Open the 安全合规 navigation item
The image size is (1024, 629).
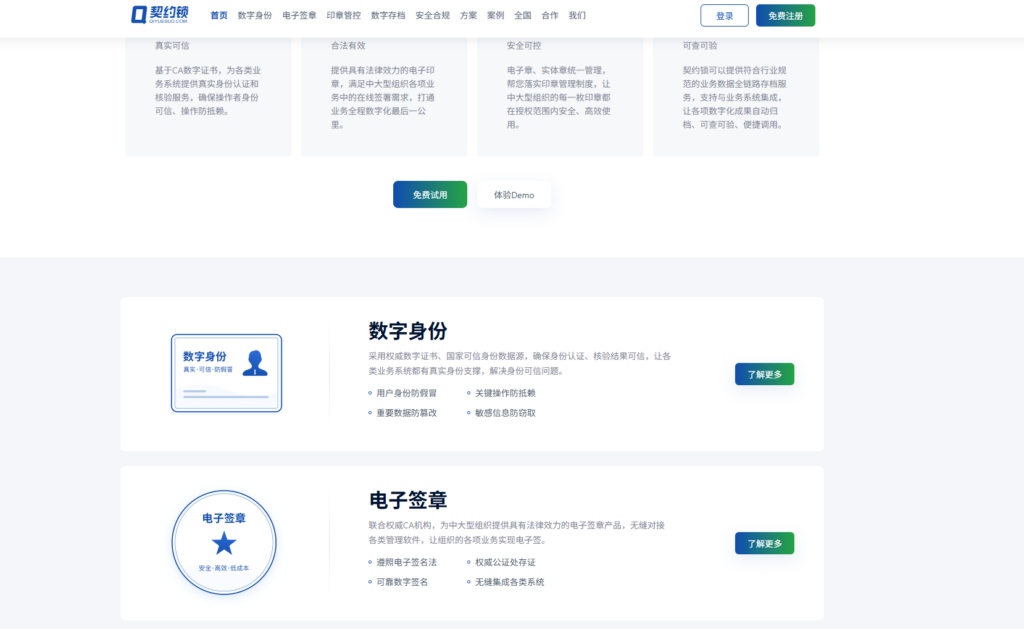(432, 16)
